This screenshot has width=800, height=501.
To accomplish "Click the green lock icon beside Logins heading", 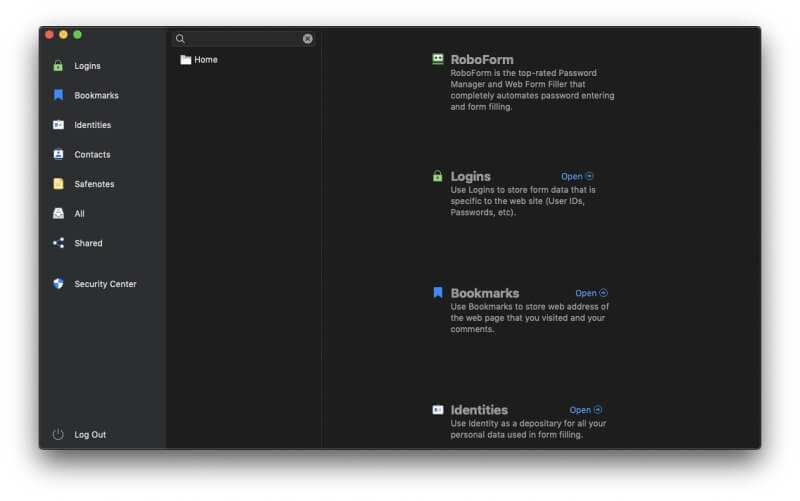I will 438,176.
